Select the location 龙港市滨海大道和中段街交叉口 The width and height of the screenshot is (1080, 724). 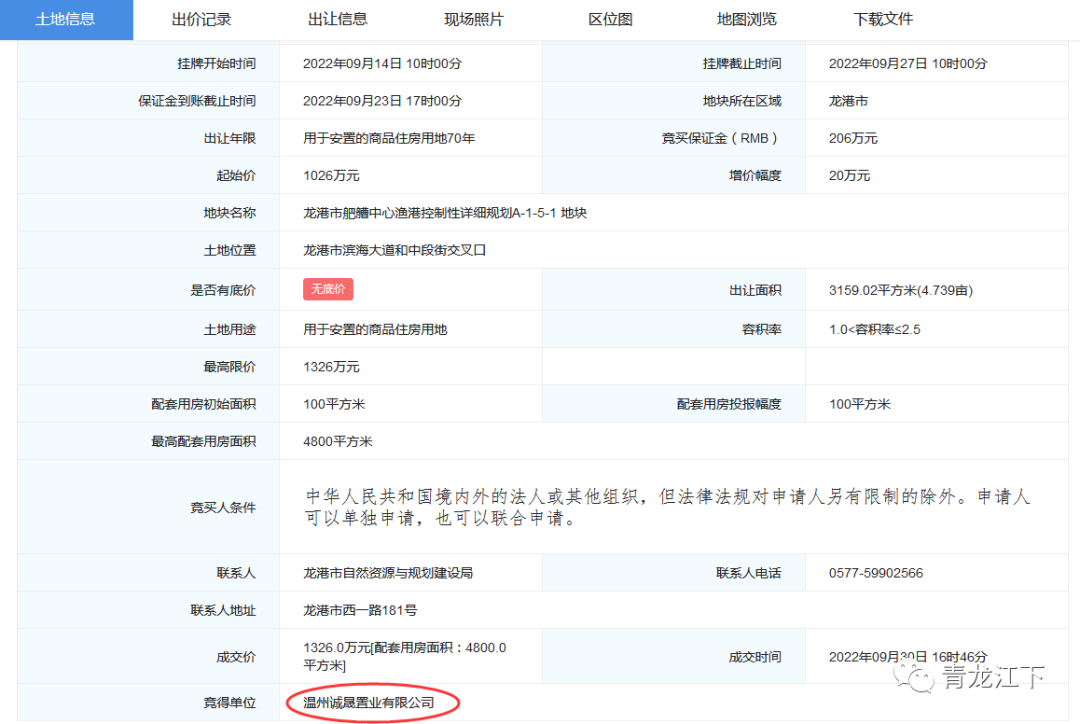pos(395,250)
